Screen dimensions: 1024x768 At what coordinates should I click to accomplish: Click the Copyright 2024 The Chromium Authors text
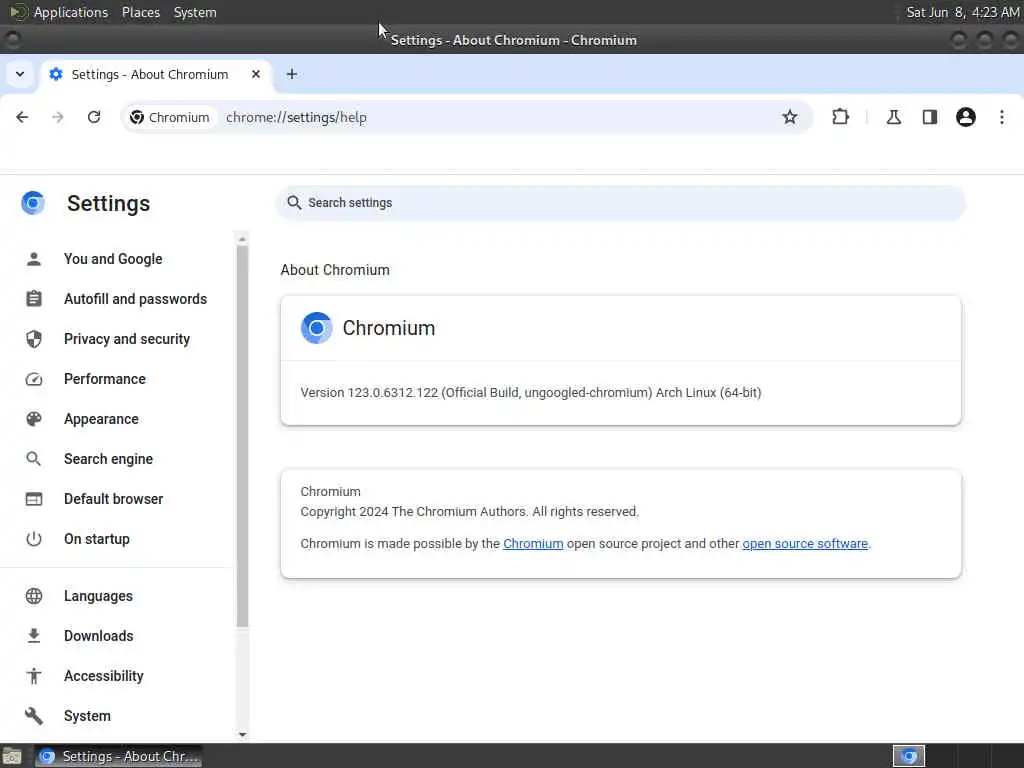click(470, 511)
